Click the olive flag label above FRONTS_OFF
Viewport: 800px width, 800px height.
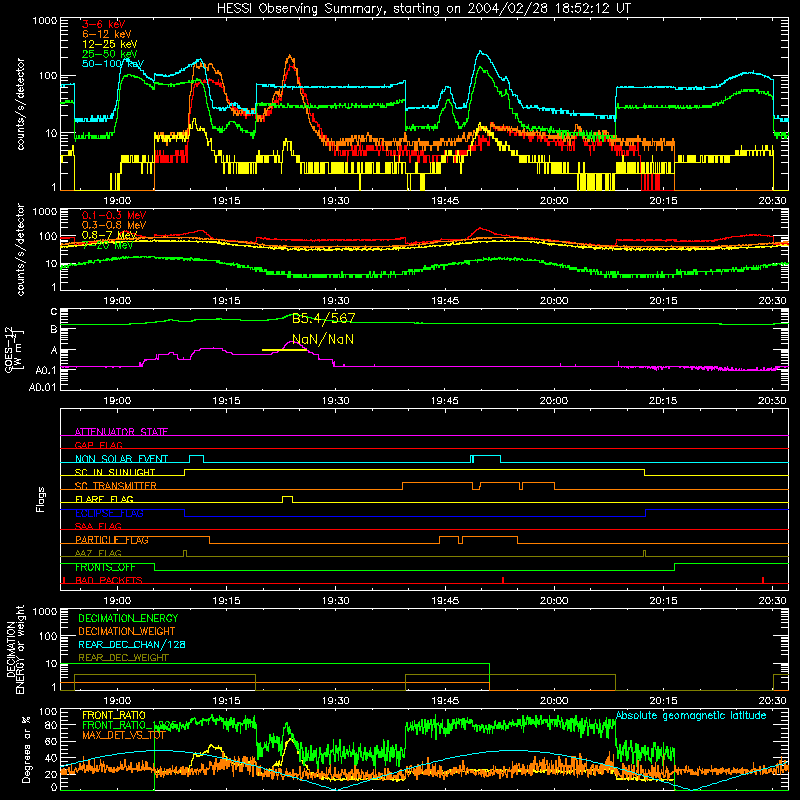point(98,553)
